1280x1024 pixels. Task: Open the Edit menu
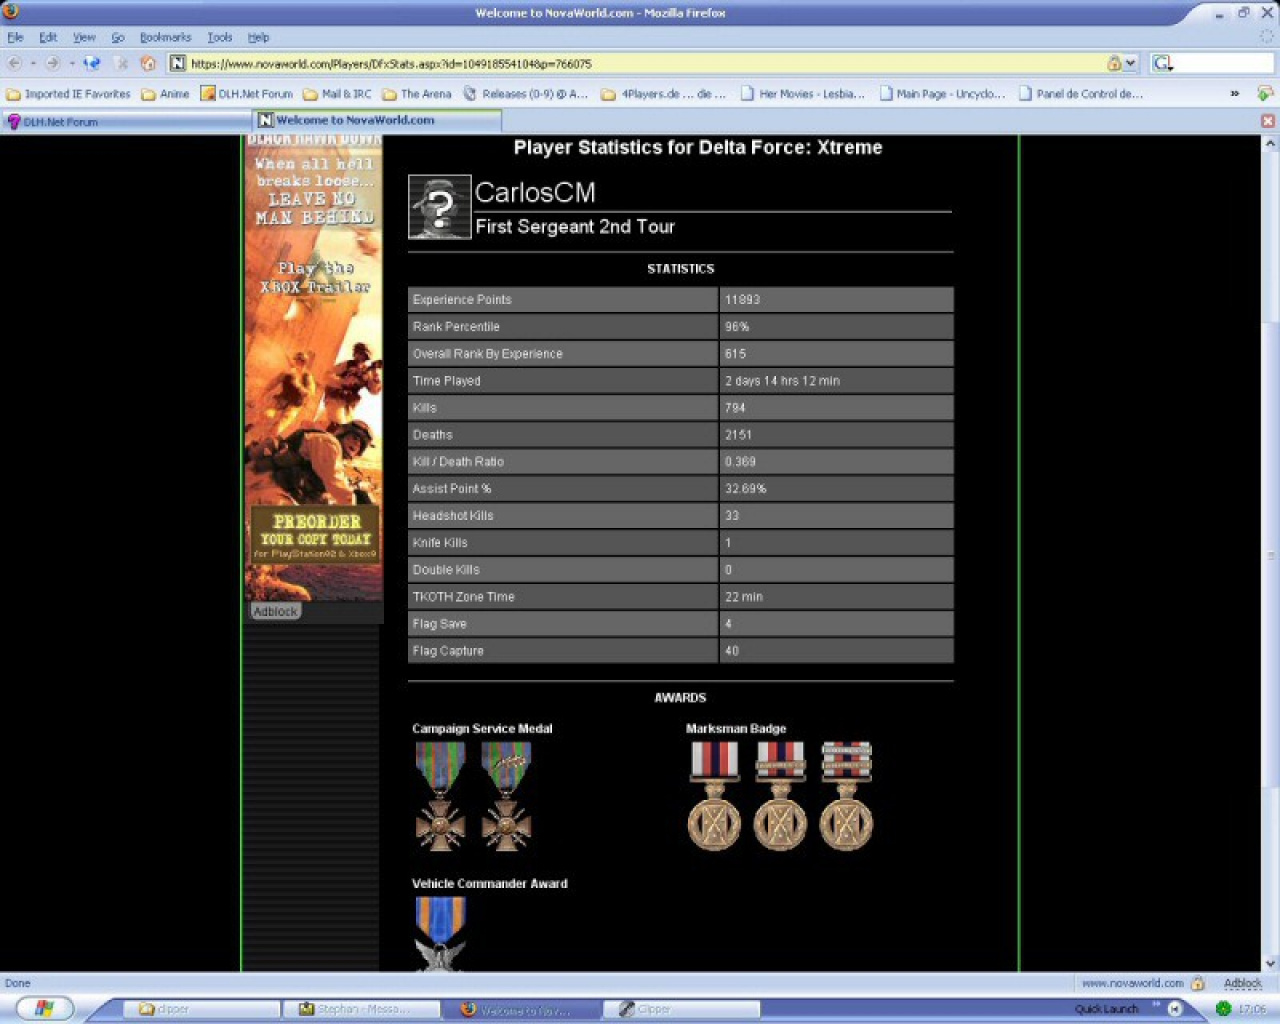[x=48, y=37]
